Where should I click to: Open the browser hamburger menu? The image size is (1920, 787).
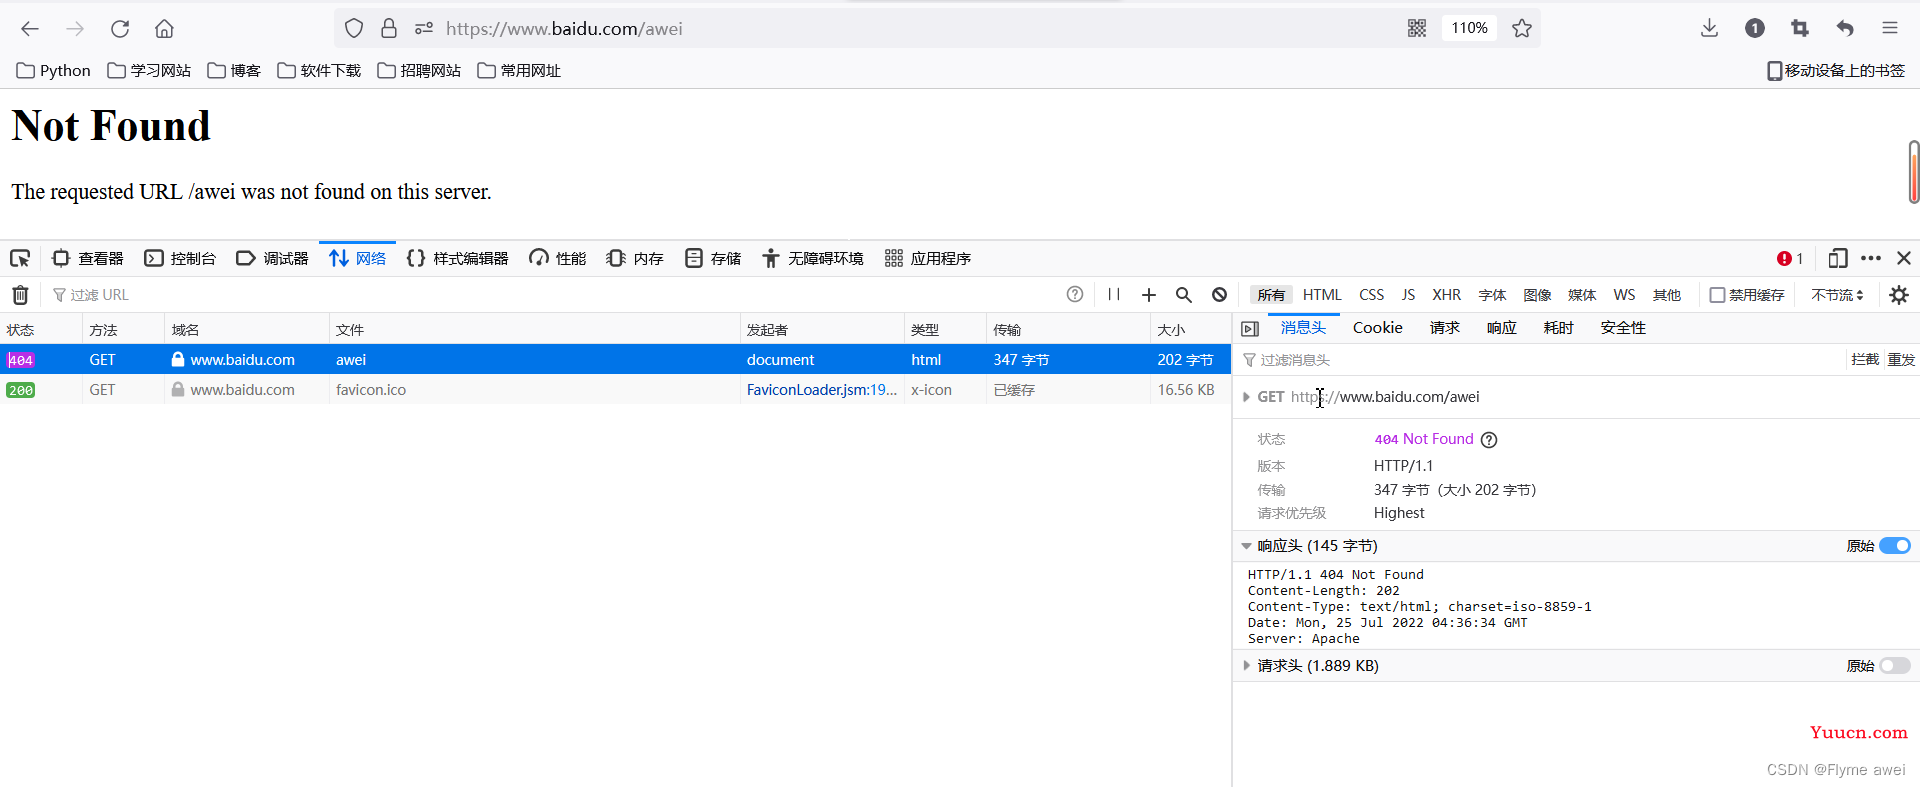(x=1890, y=29)
